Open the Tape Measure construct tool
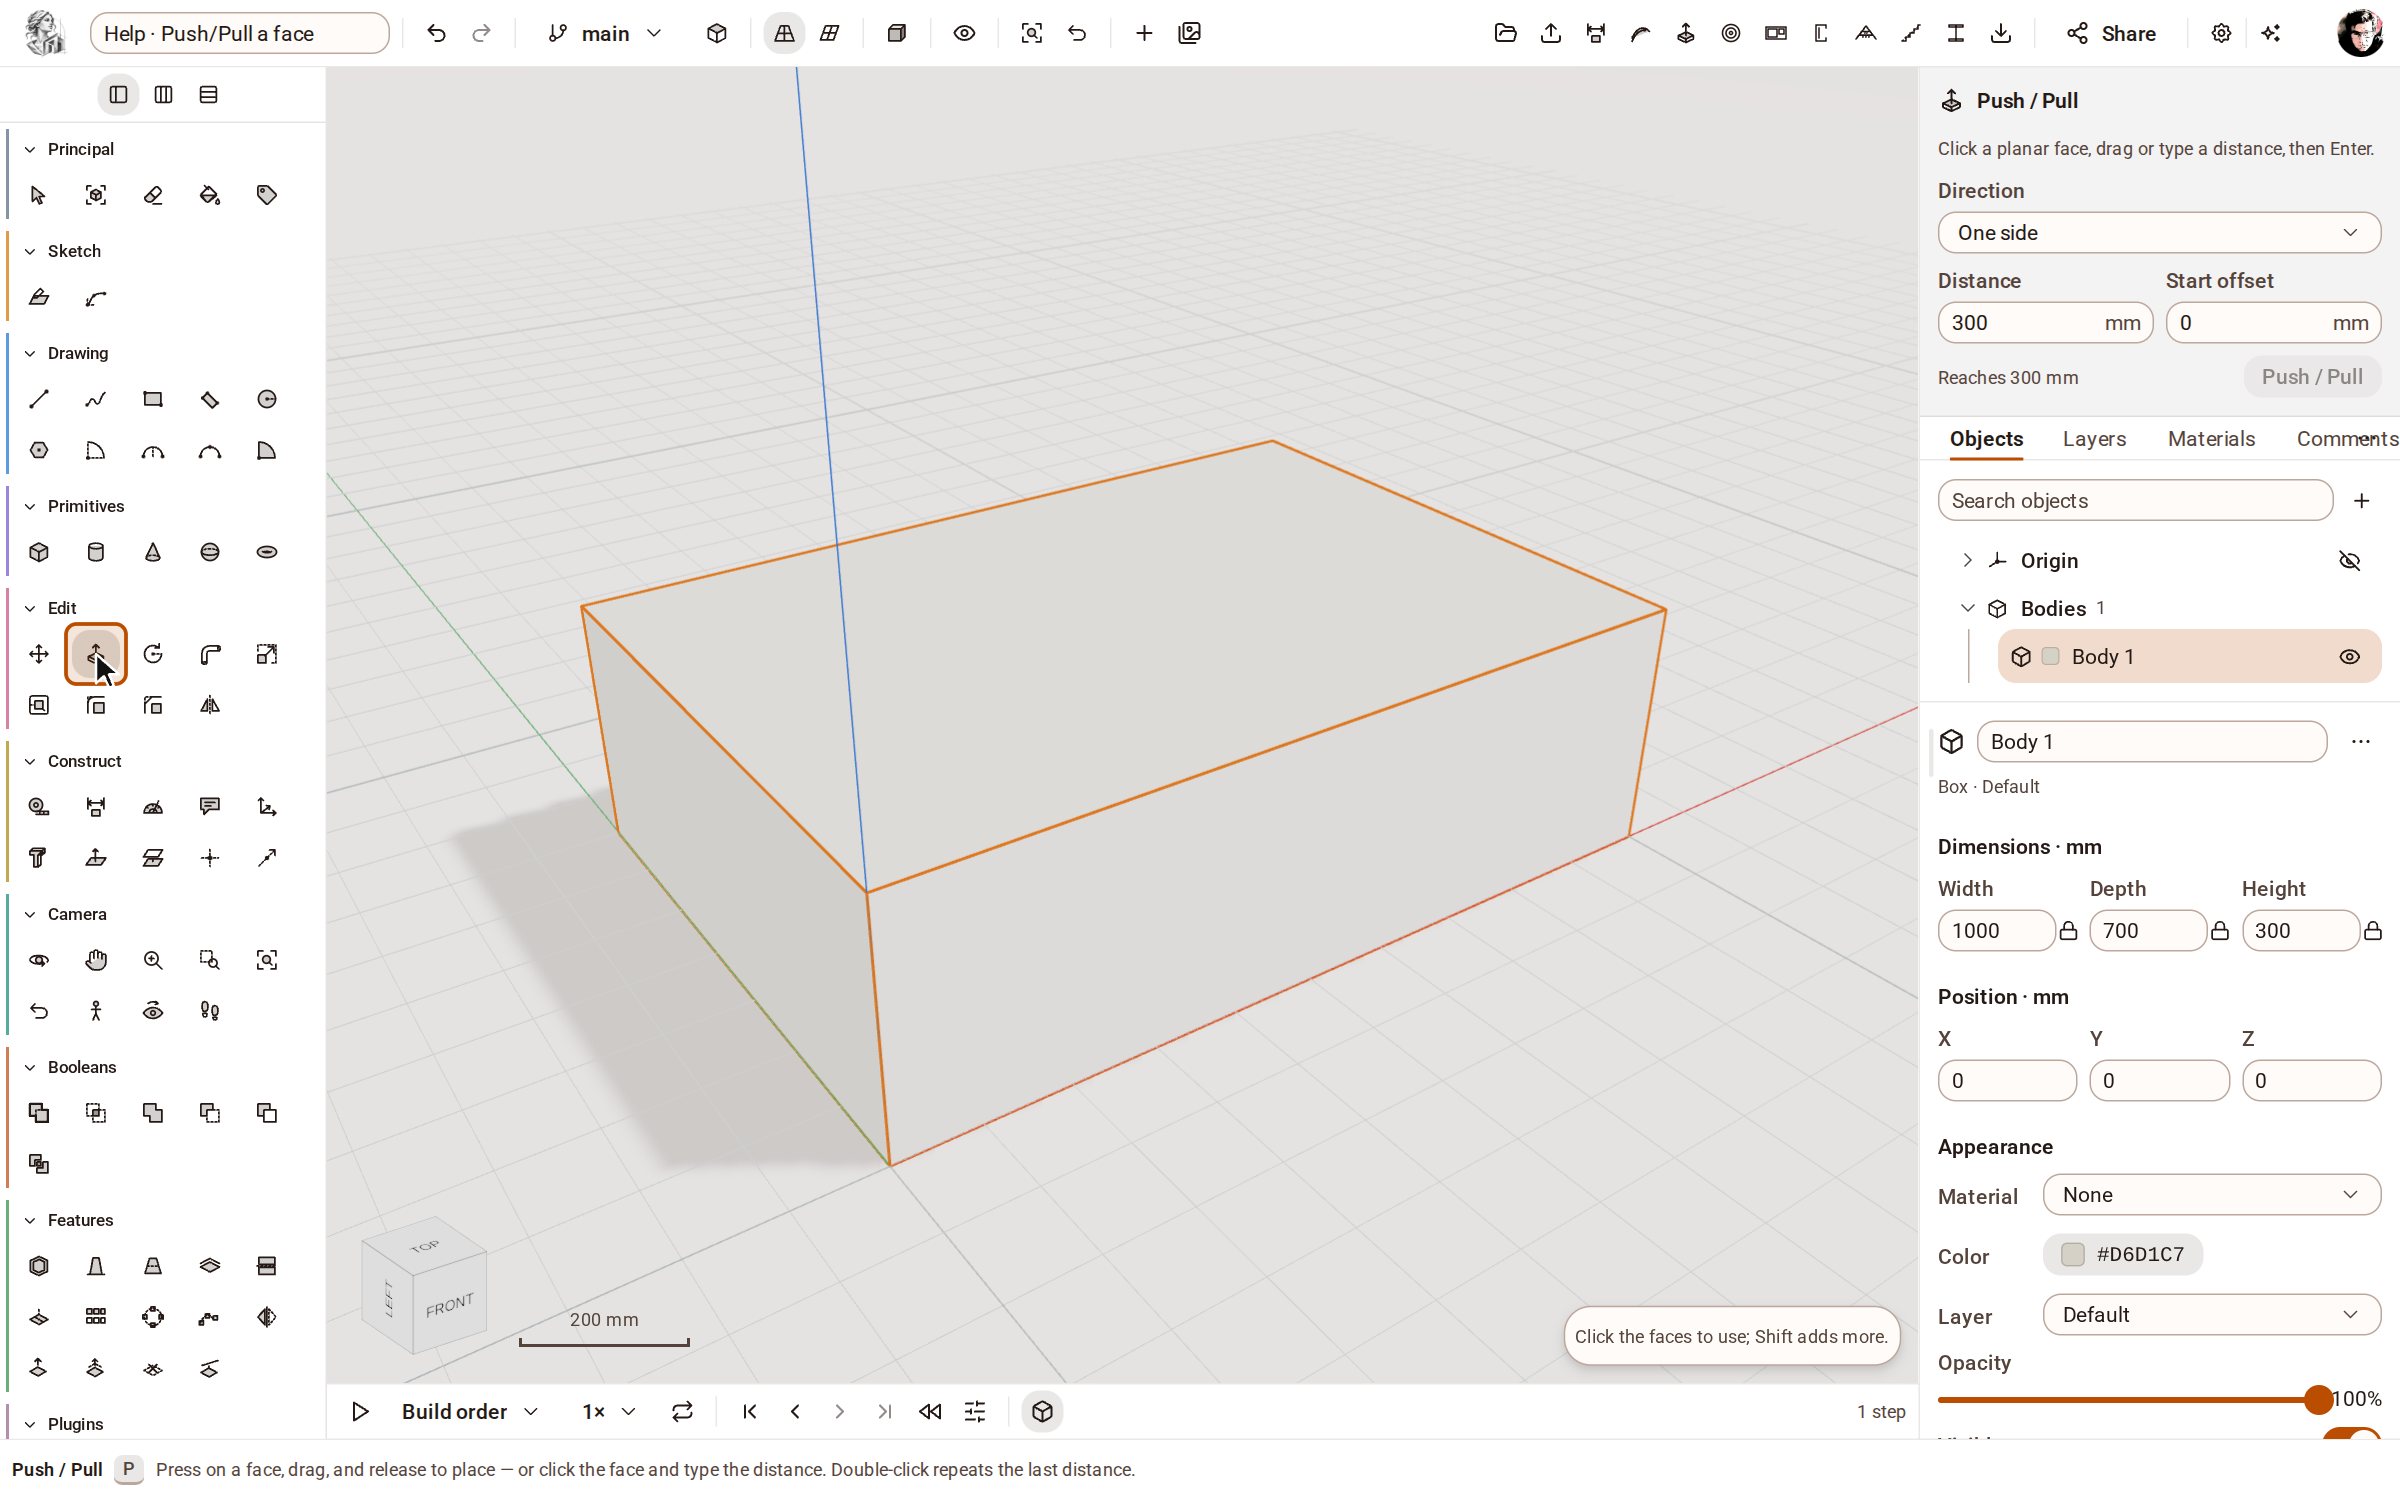The height and width of the screenshot is (1500, 2400). [39, 807]
